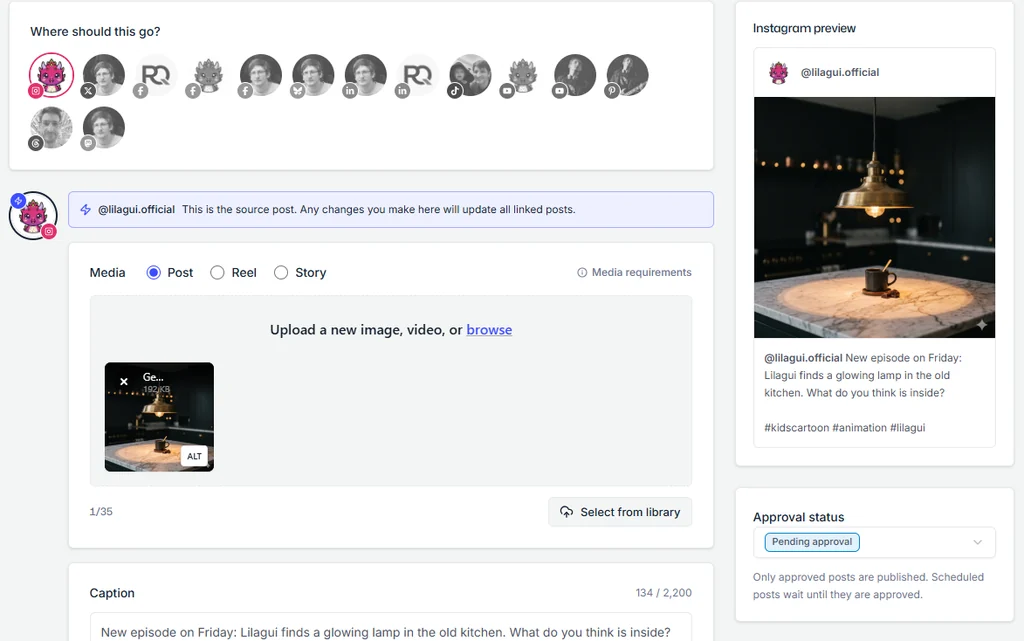Select the dragon Facebook page avatar

208,75
